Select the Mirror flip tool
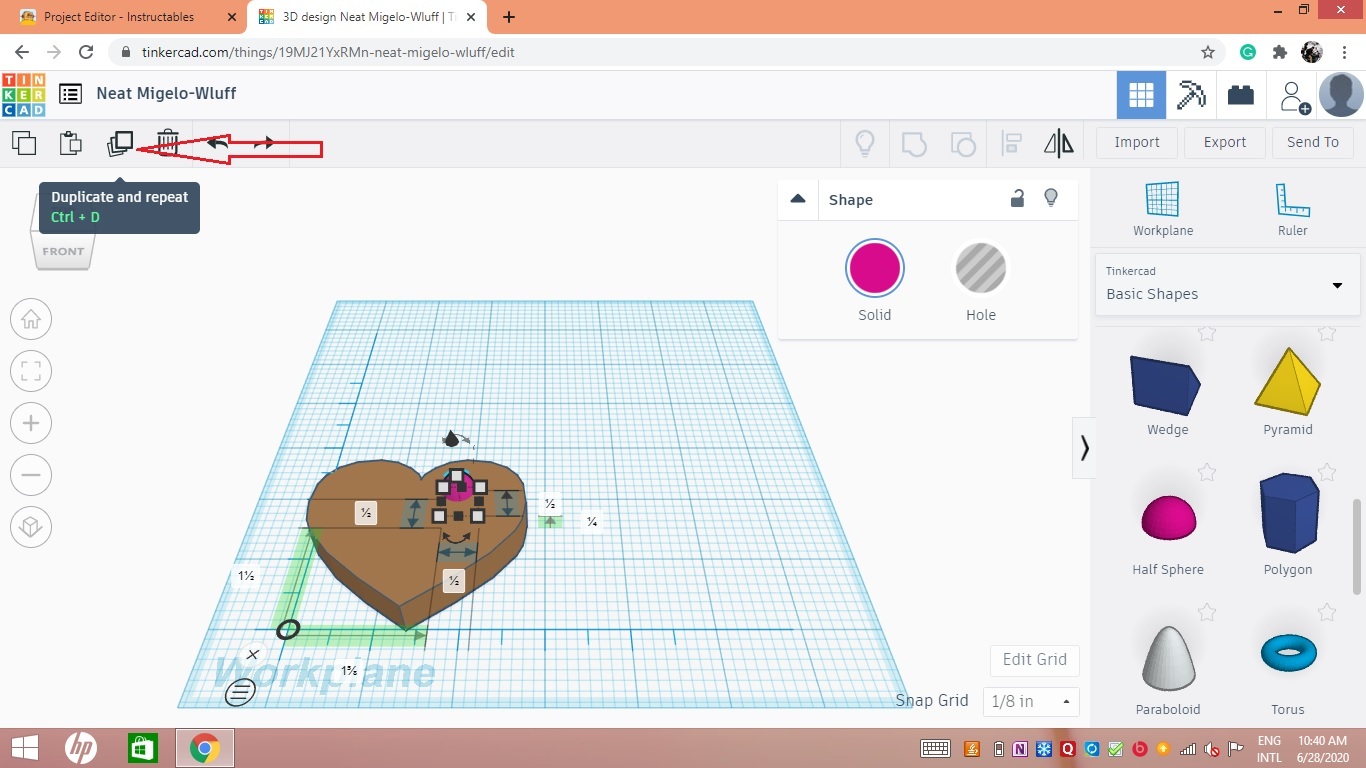This screenshot has height=768, width=1366. 1059,143
